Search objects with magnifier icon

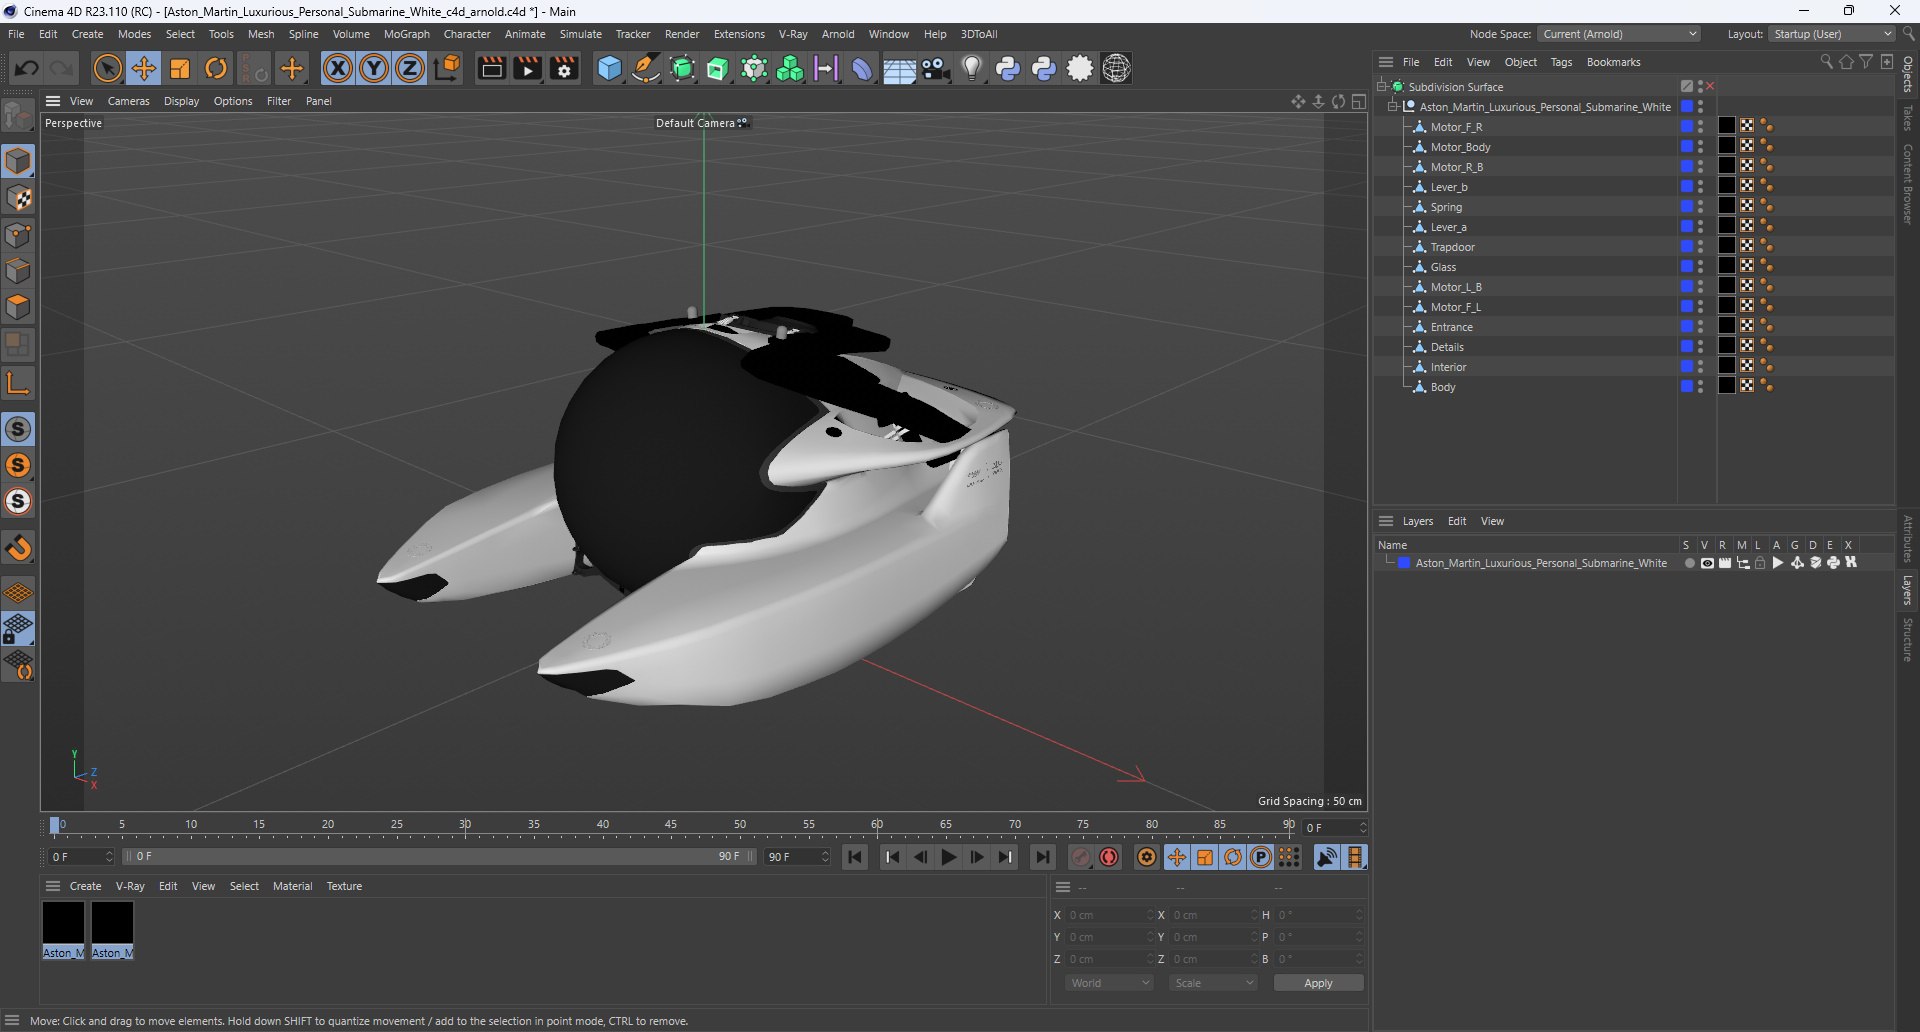pos(1826,62)
